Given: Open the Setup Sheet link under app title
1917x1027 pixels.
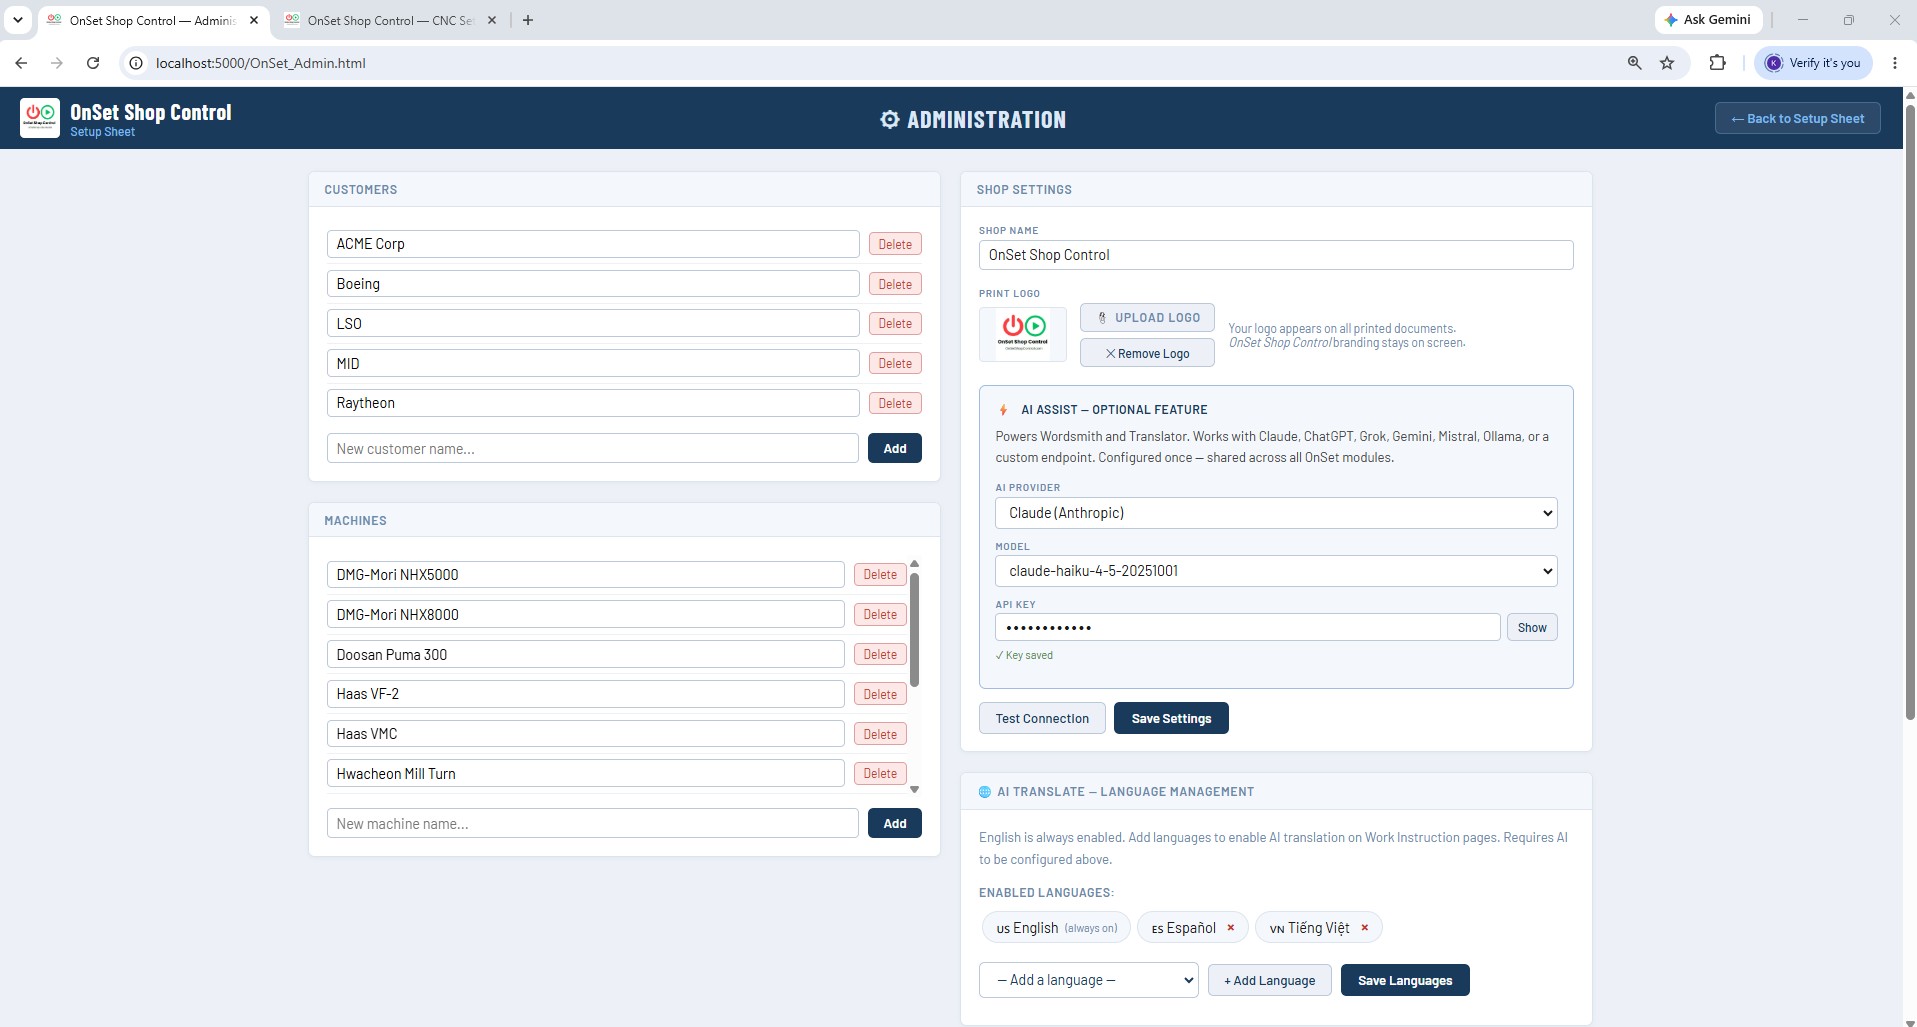Looking at the screenshot, I should 102,132.
